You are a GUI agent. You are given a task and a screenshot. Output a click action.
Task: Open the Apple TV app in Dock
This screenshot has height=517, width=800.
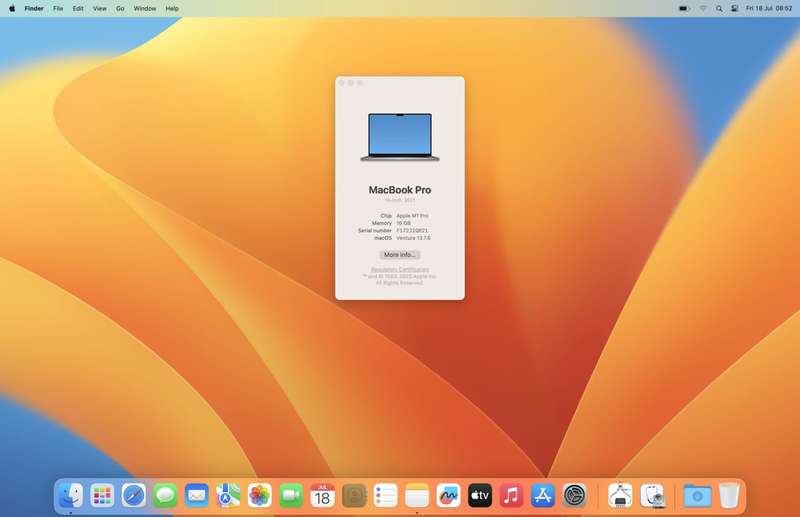480,495
